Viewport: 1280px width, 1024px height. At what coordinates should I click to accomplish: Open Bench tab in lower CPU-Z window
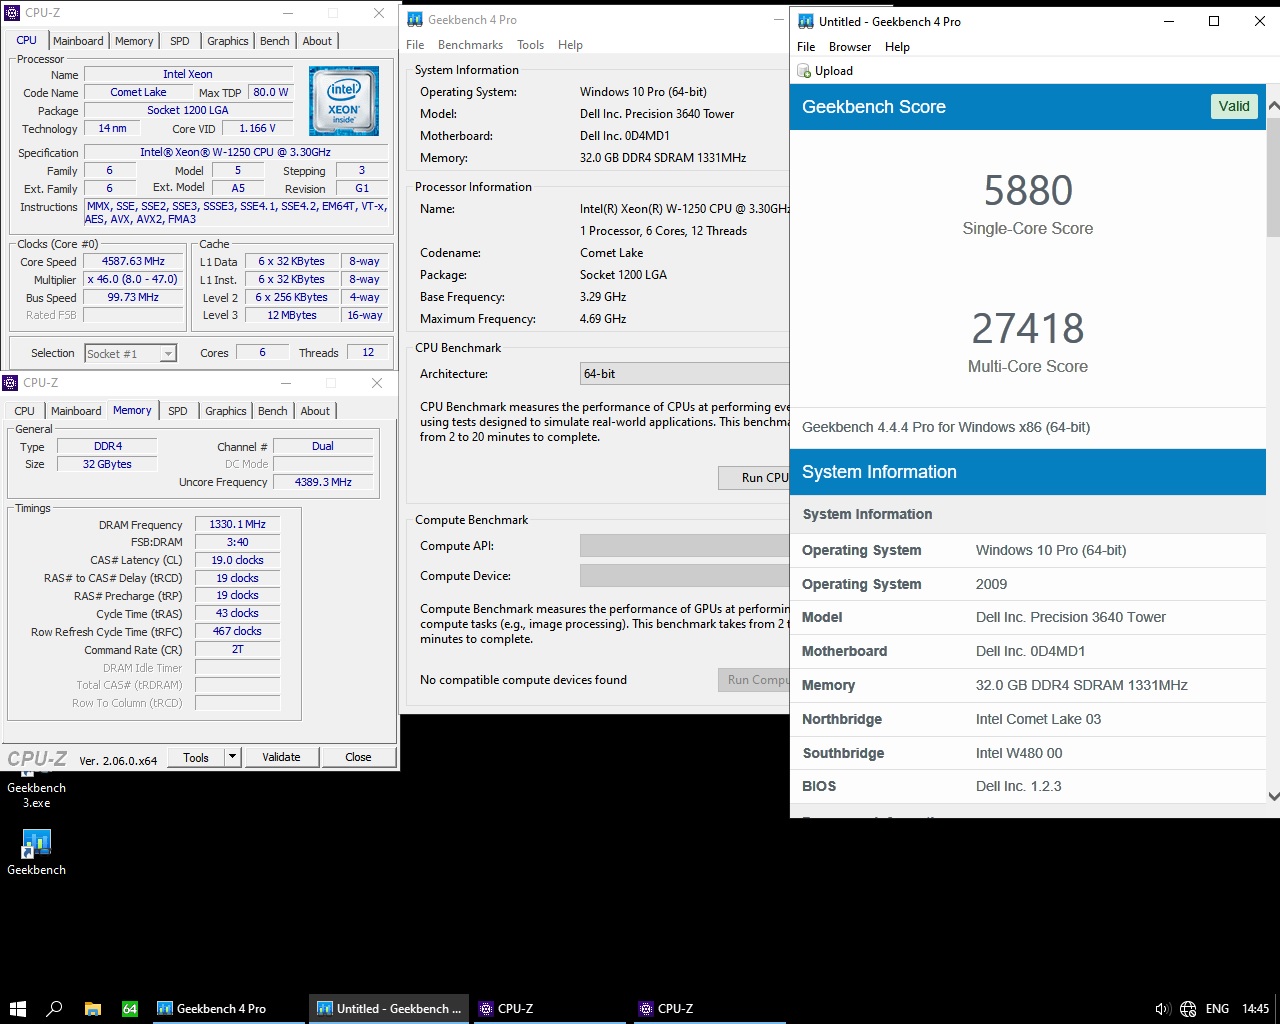(273, 411)
